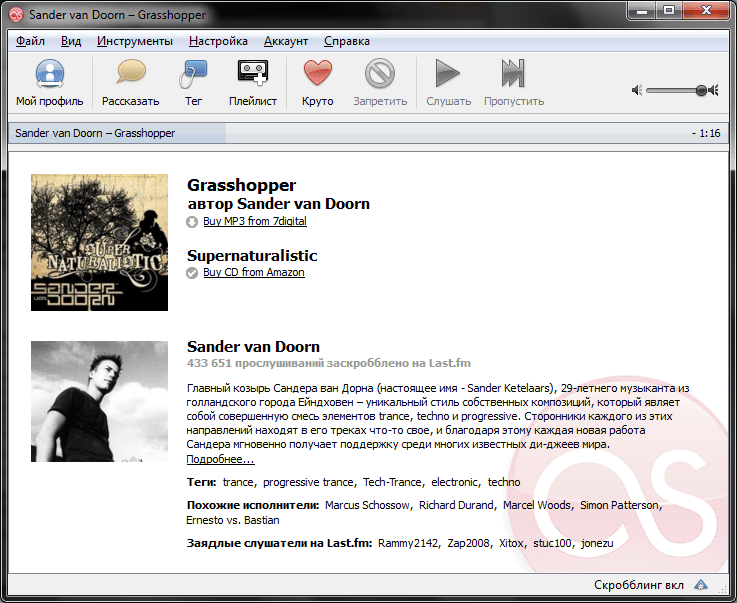Image resolution: width=737 pixels, height=603 pixels.
Task: Open the Справка menu
Action: [347, 41]
